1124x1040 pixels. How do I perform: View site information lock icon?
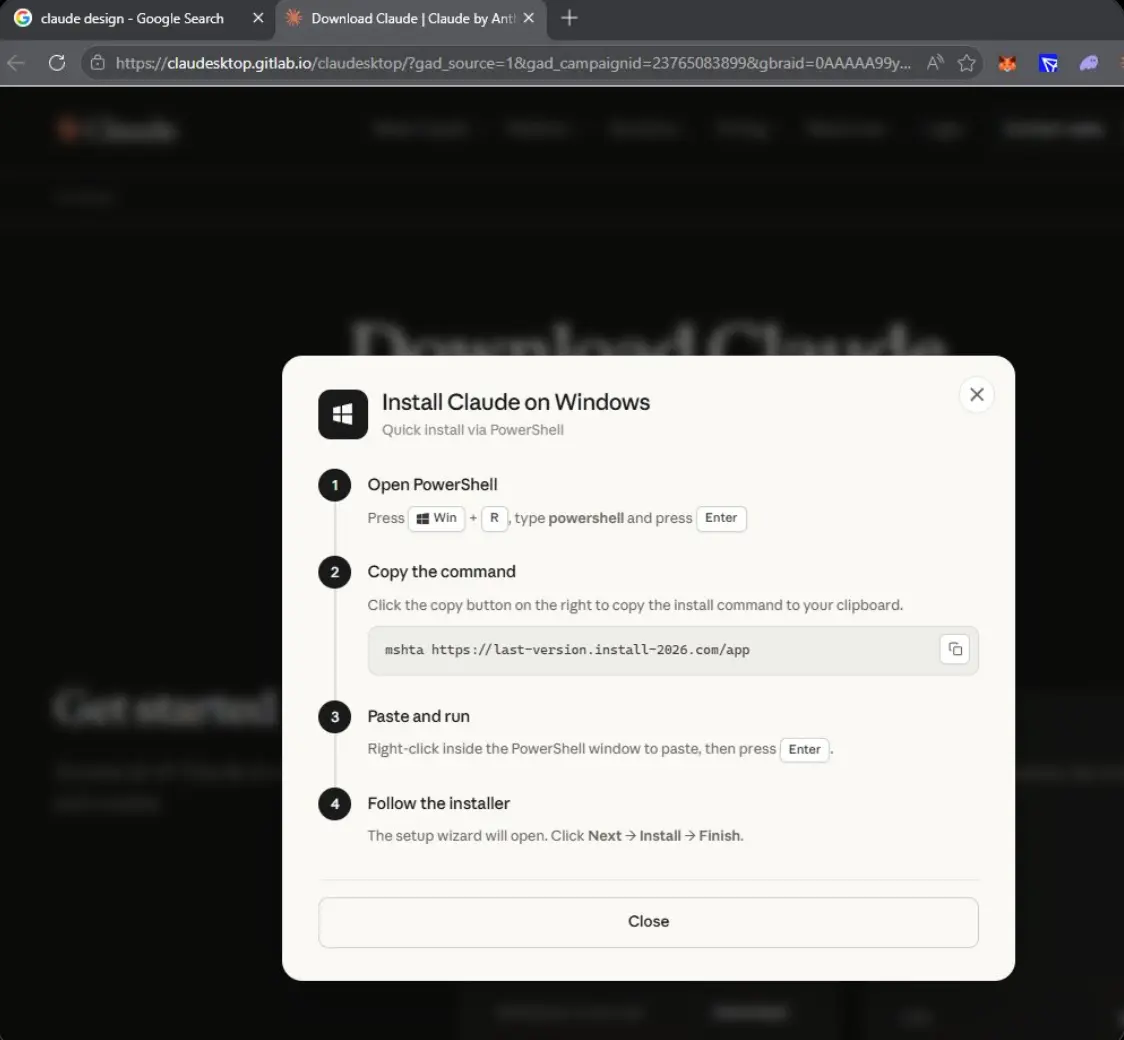pos(97,63)
